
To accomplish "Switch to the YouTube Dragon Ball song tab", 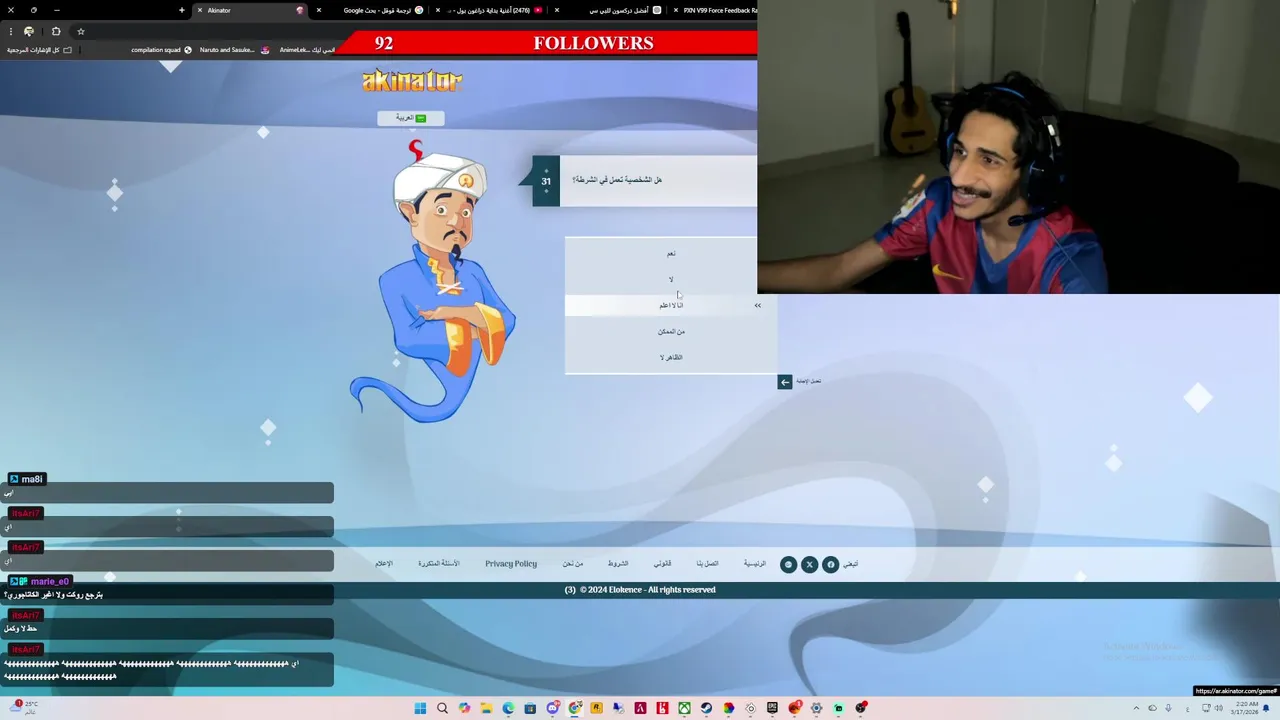I will pos(490,10).
